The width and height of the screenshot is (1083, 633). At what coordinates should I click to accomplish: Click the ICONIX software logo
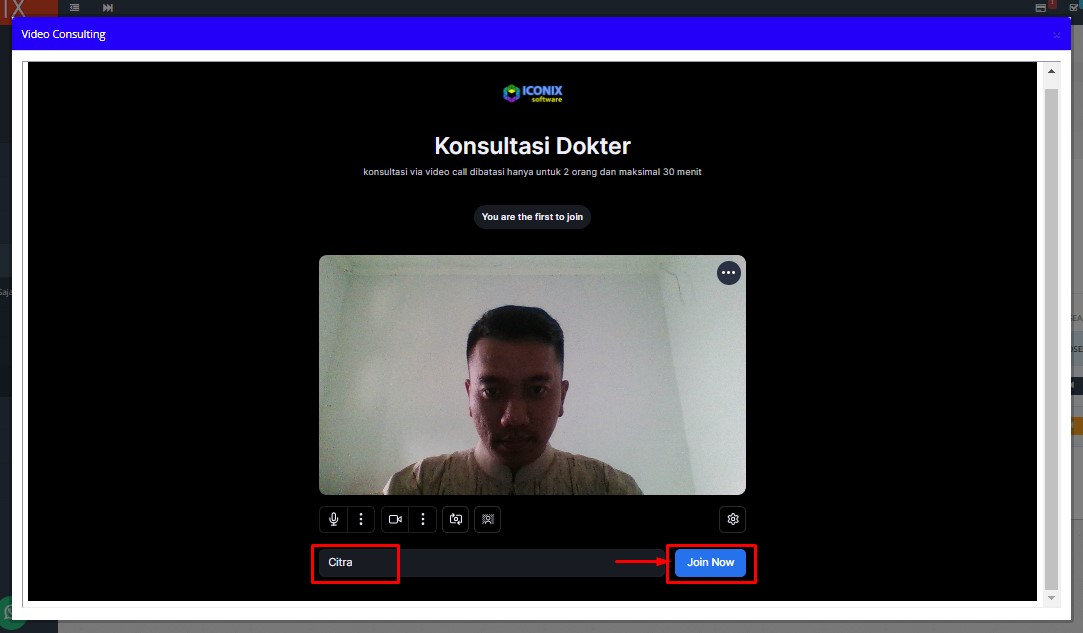click(532, 94)
